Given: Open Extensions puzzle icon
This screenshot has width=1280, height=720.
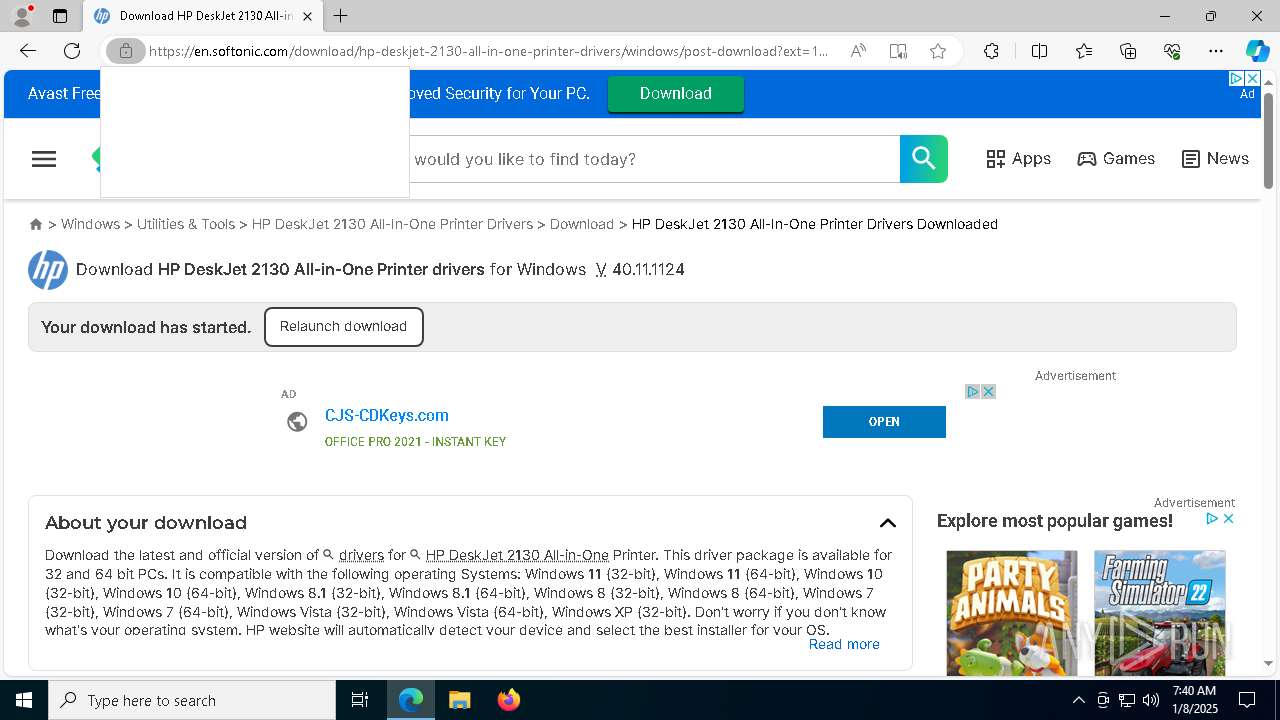Looking at the screenshot, I should click(x=991, y=51).
